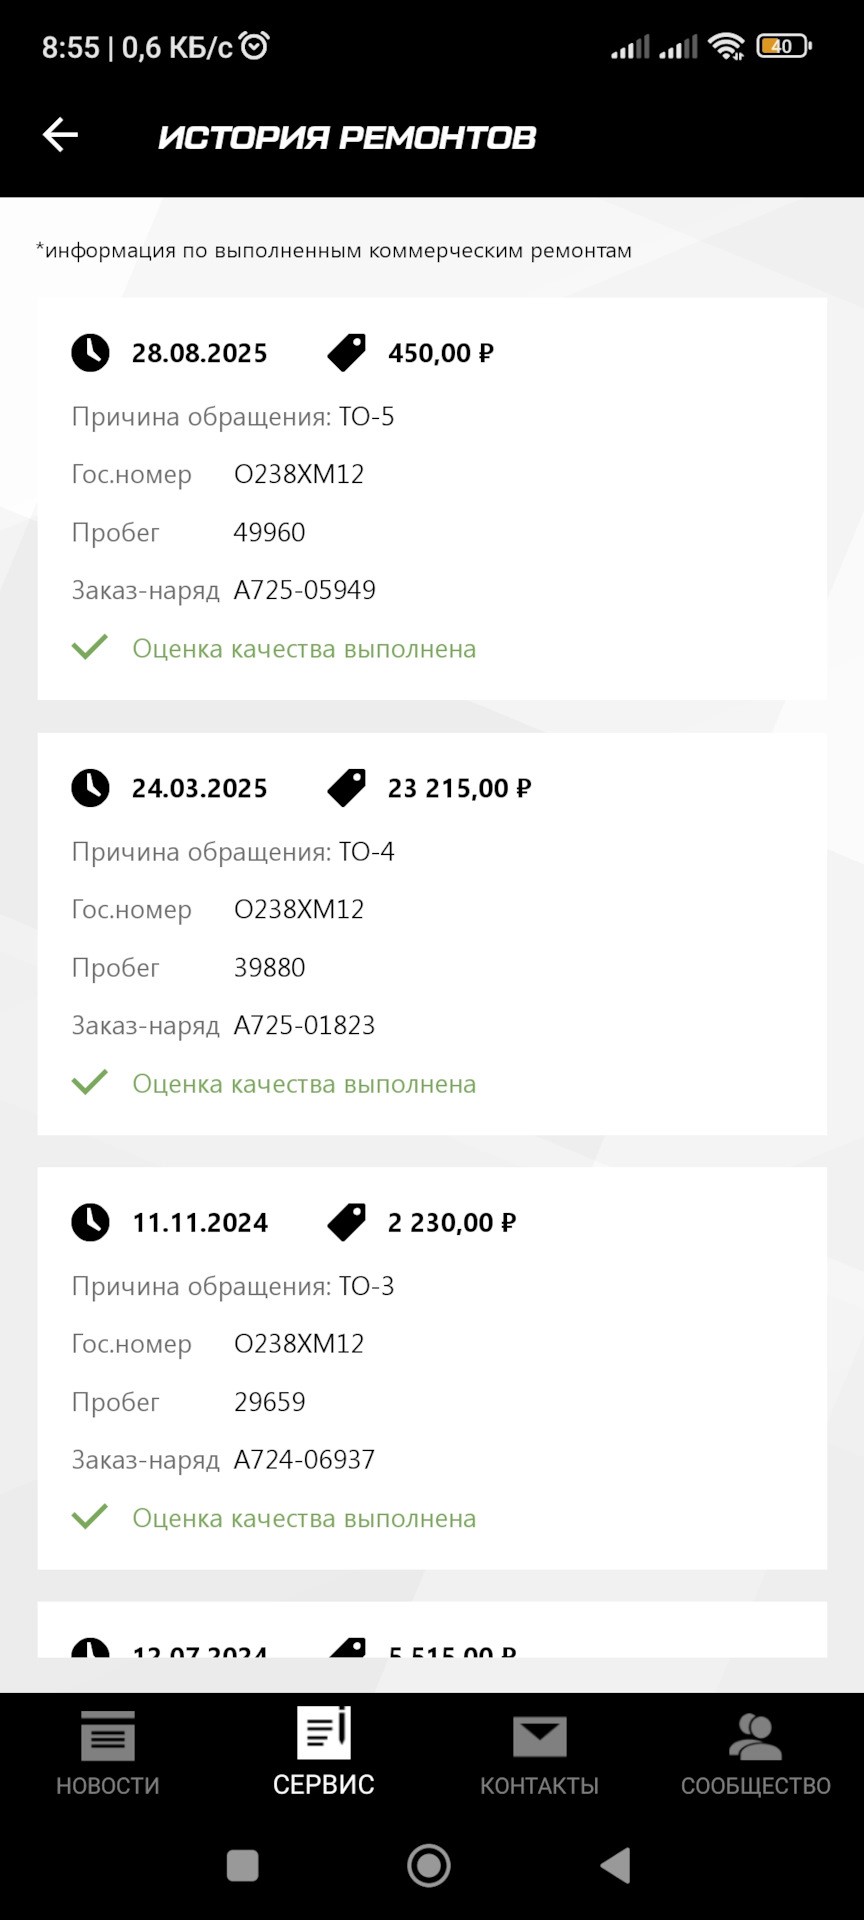Tap quality checkmark for order А725-05949
This screenshot has width=864, height=1920.
click(90, 648)
